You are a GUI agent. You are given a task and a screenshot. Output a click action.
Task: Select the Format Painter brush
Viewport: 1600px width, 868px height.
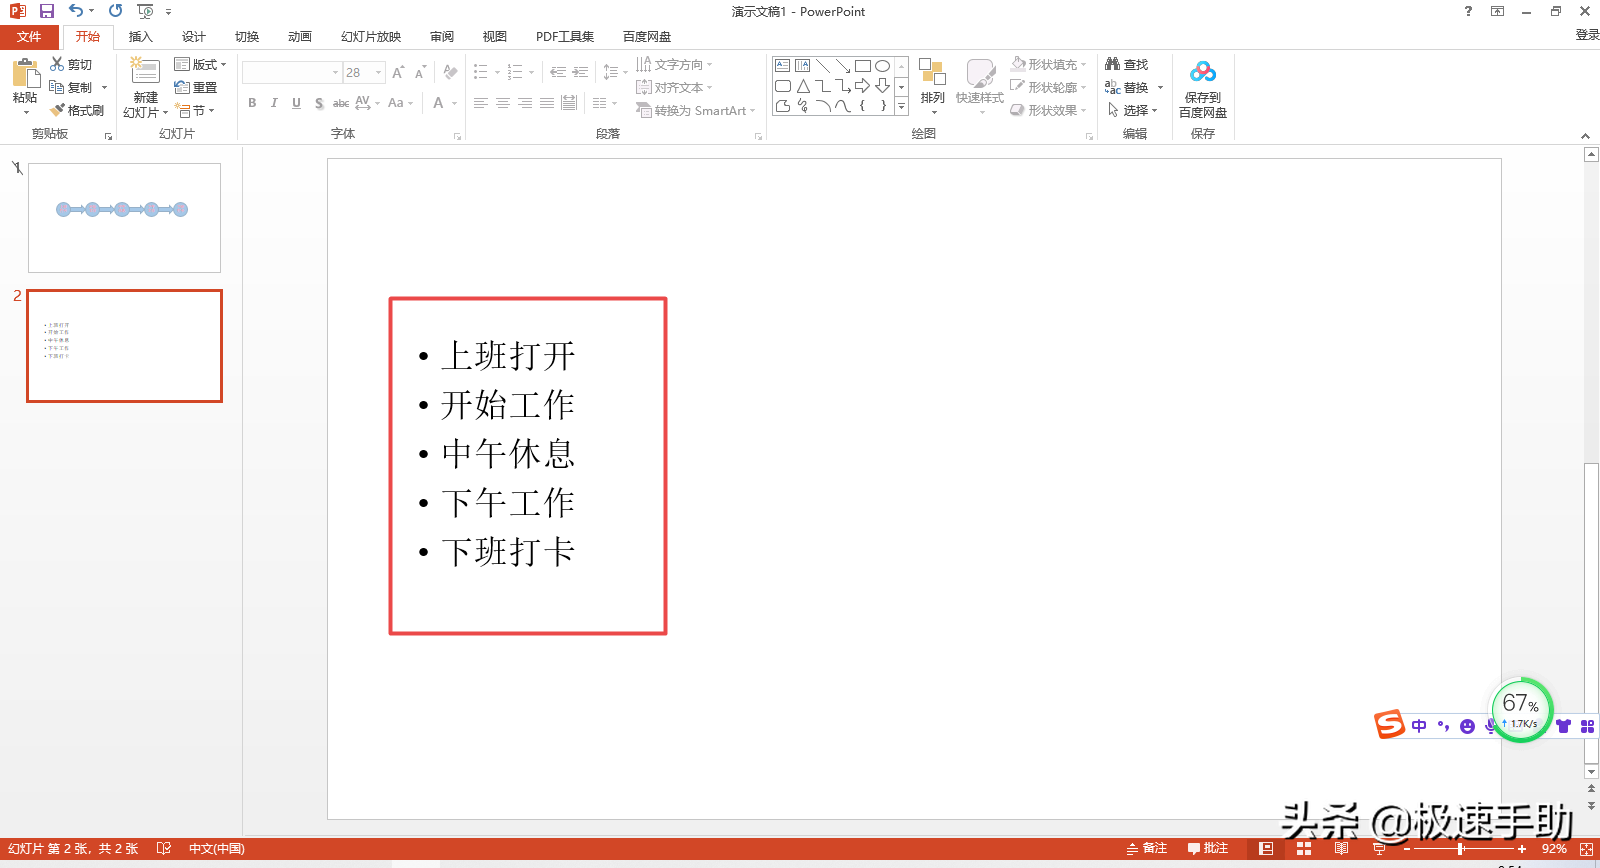pyautogui.click(x=58, y=110)
